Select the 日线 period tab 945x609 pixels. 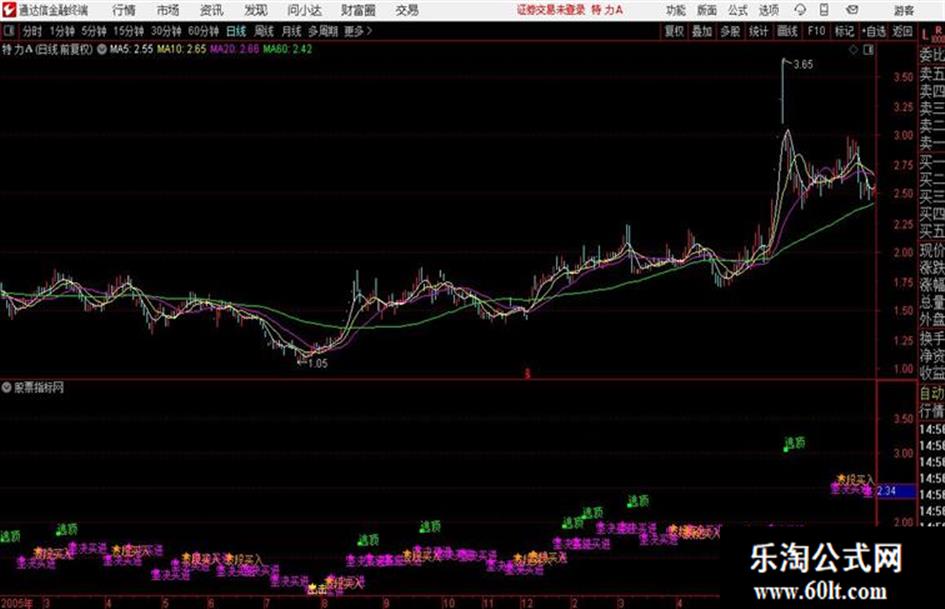(236, 31)
